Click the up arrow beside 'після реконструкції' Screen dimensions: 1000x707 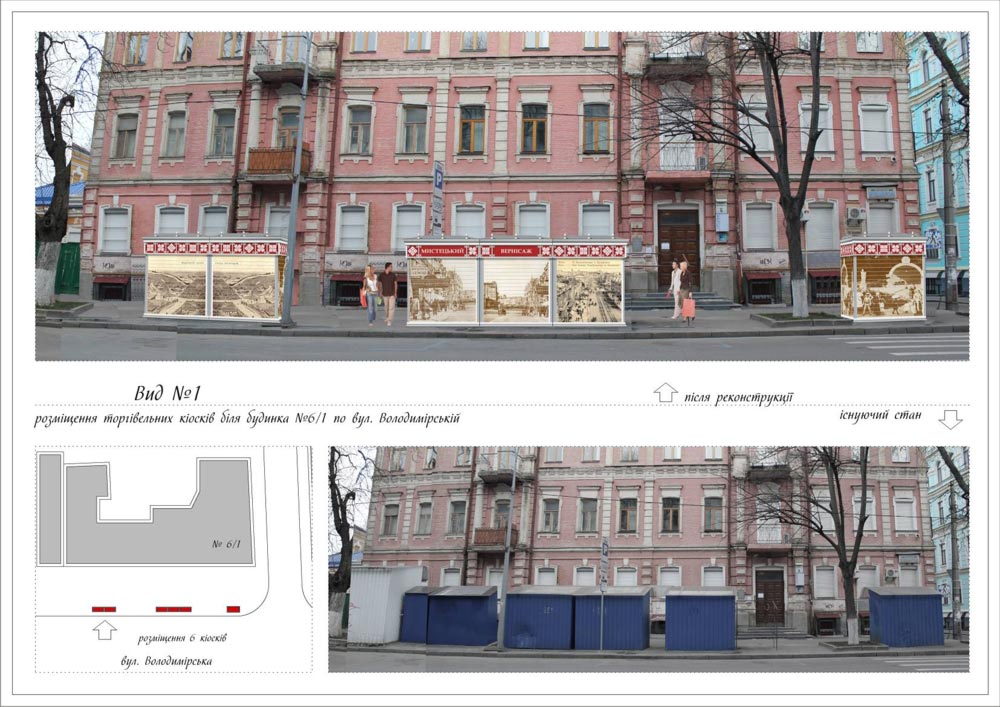click(665, 392)
